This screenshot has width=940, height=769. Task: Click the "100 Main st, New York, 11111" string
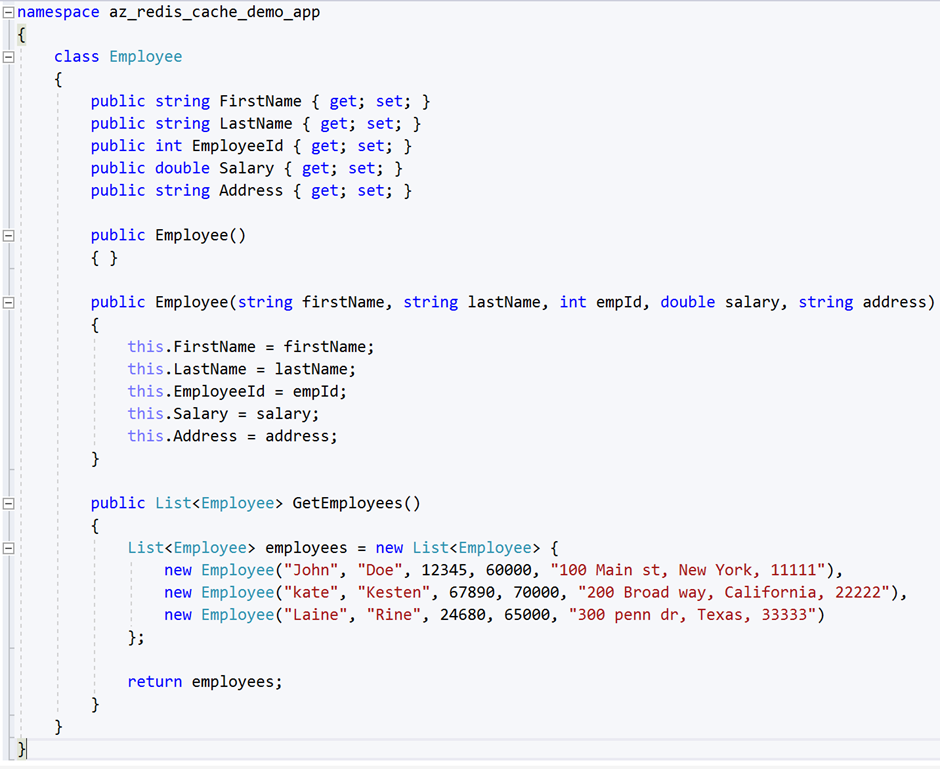point(688,570)
